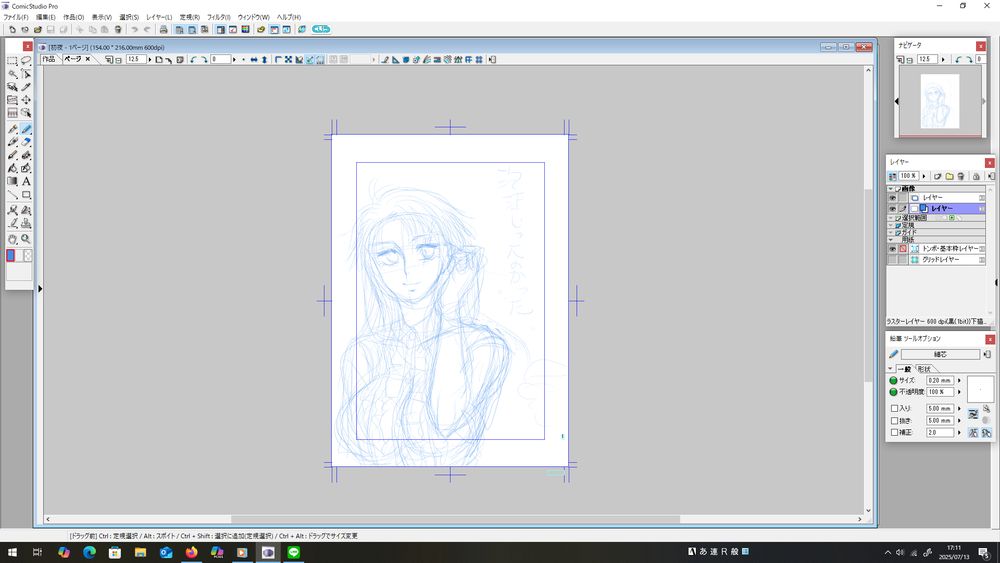This screenshot has height=563, width=1000.
Task: Click the blue foreground color swatch
Action: tap(11, 256)
